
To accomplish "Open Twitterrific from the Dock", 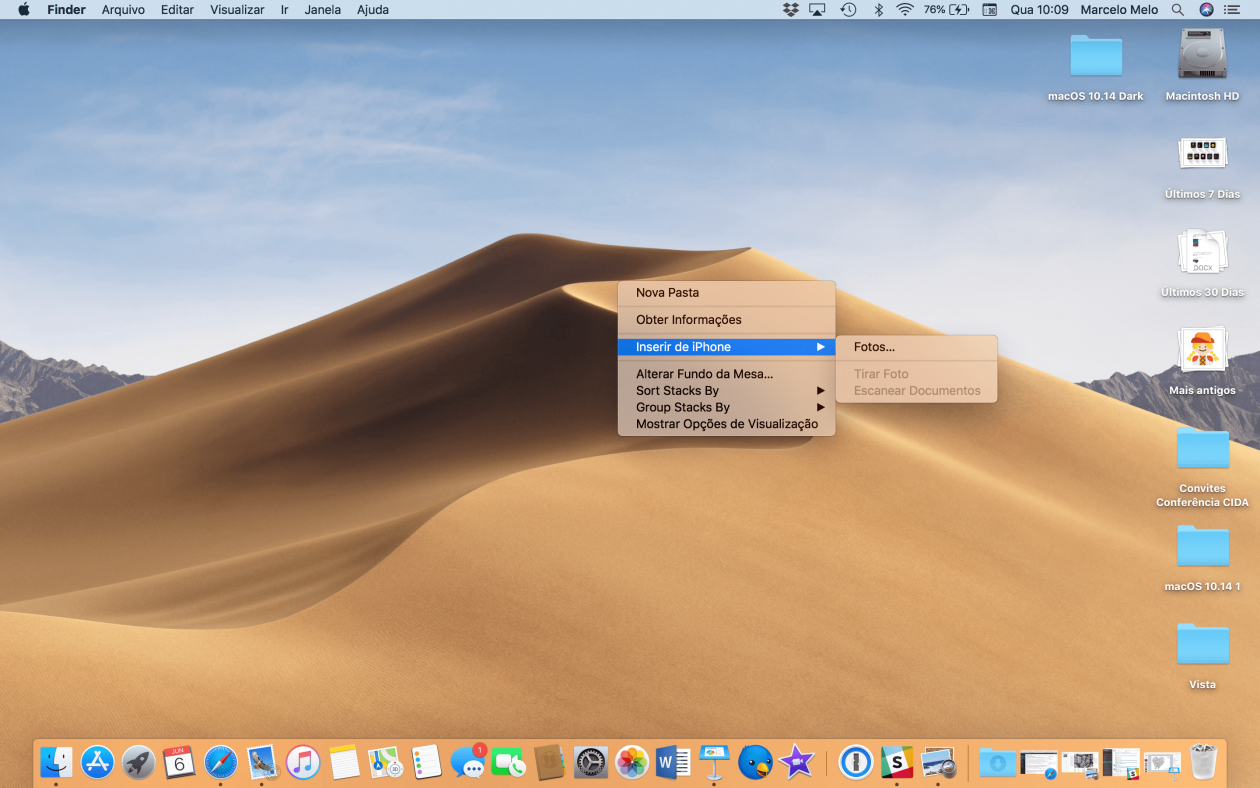I will click(755, 762).
